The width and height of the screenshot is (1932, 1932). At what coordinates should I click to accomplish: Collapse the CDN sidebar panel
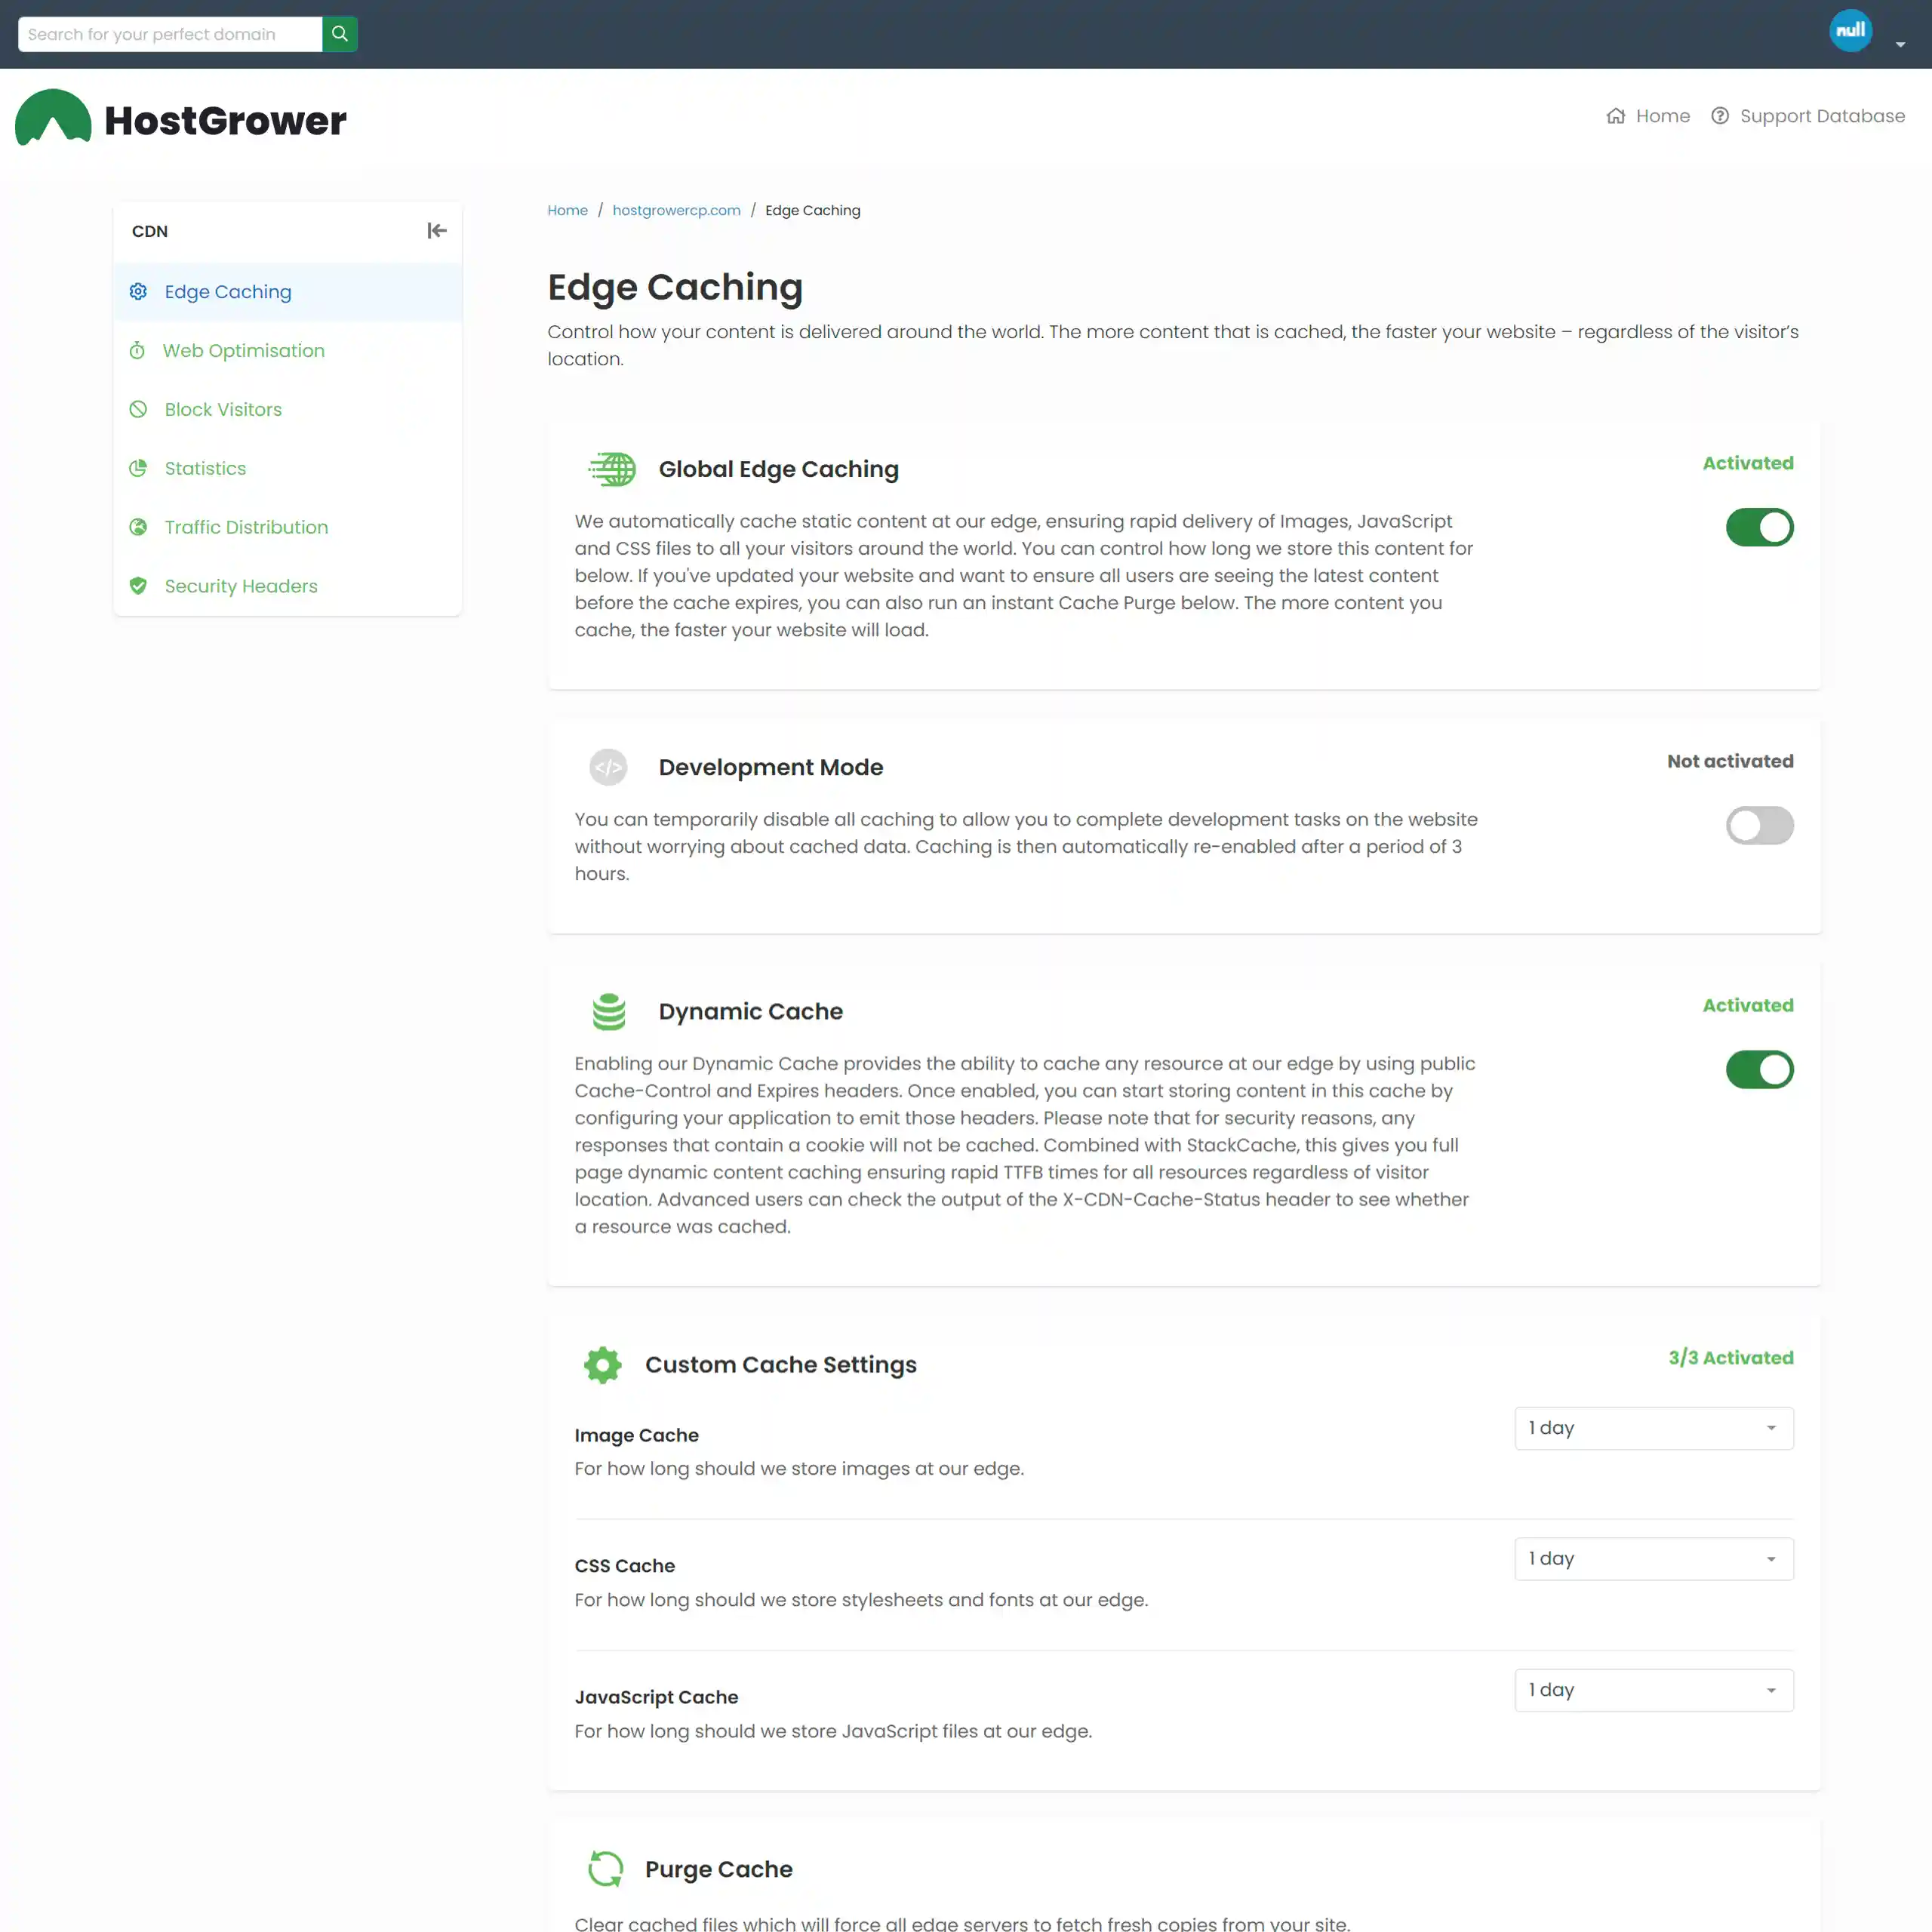tap(437, 231)
